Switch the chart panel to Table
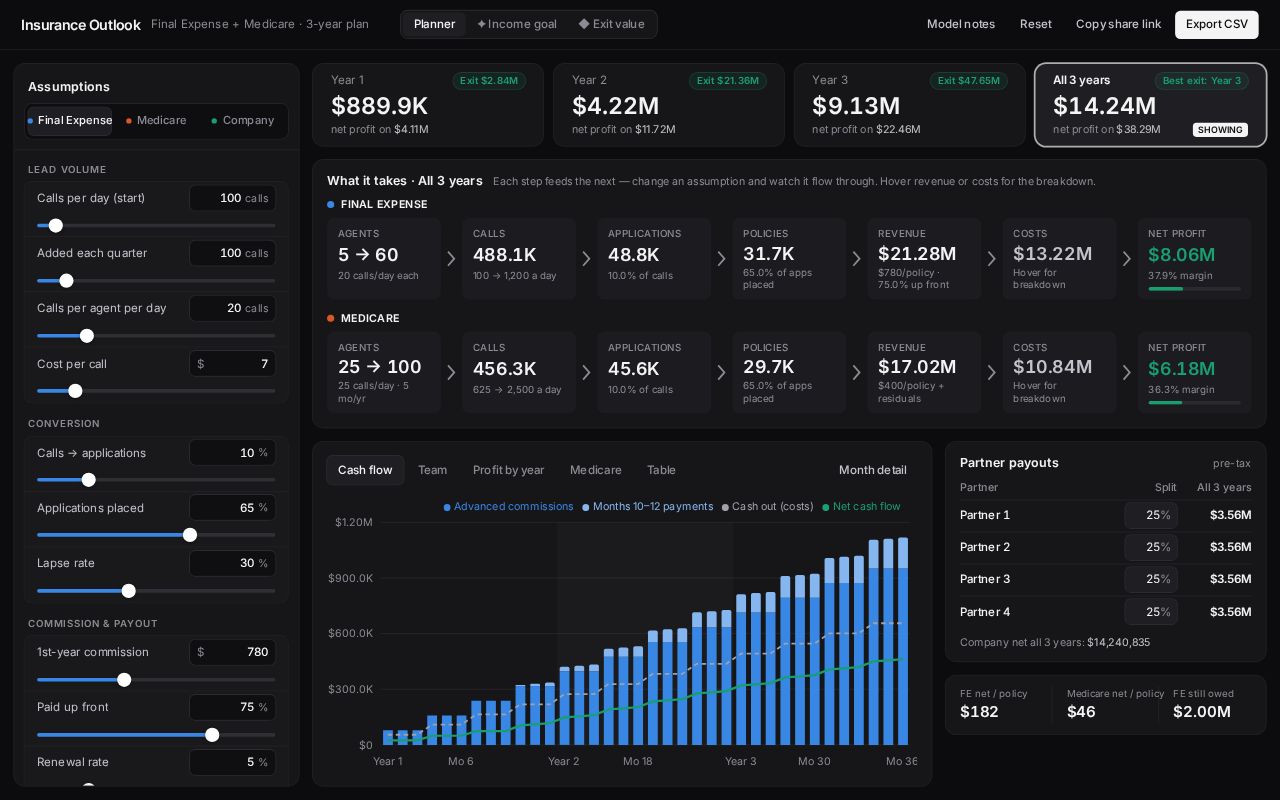The width and height of the screenshot is (1280, 800). 661,470
